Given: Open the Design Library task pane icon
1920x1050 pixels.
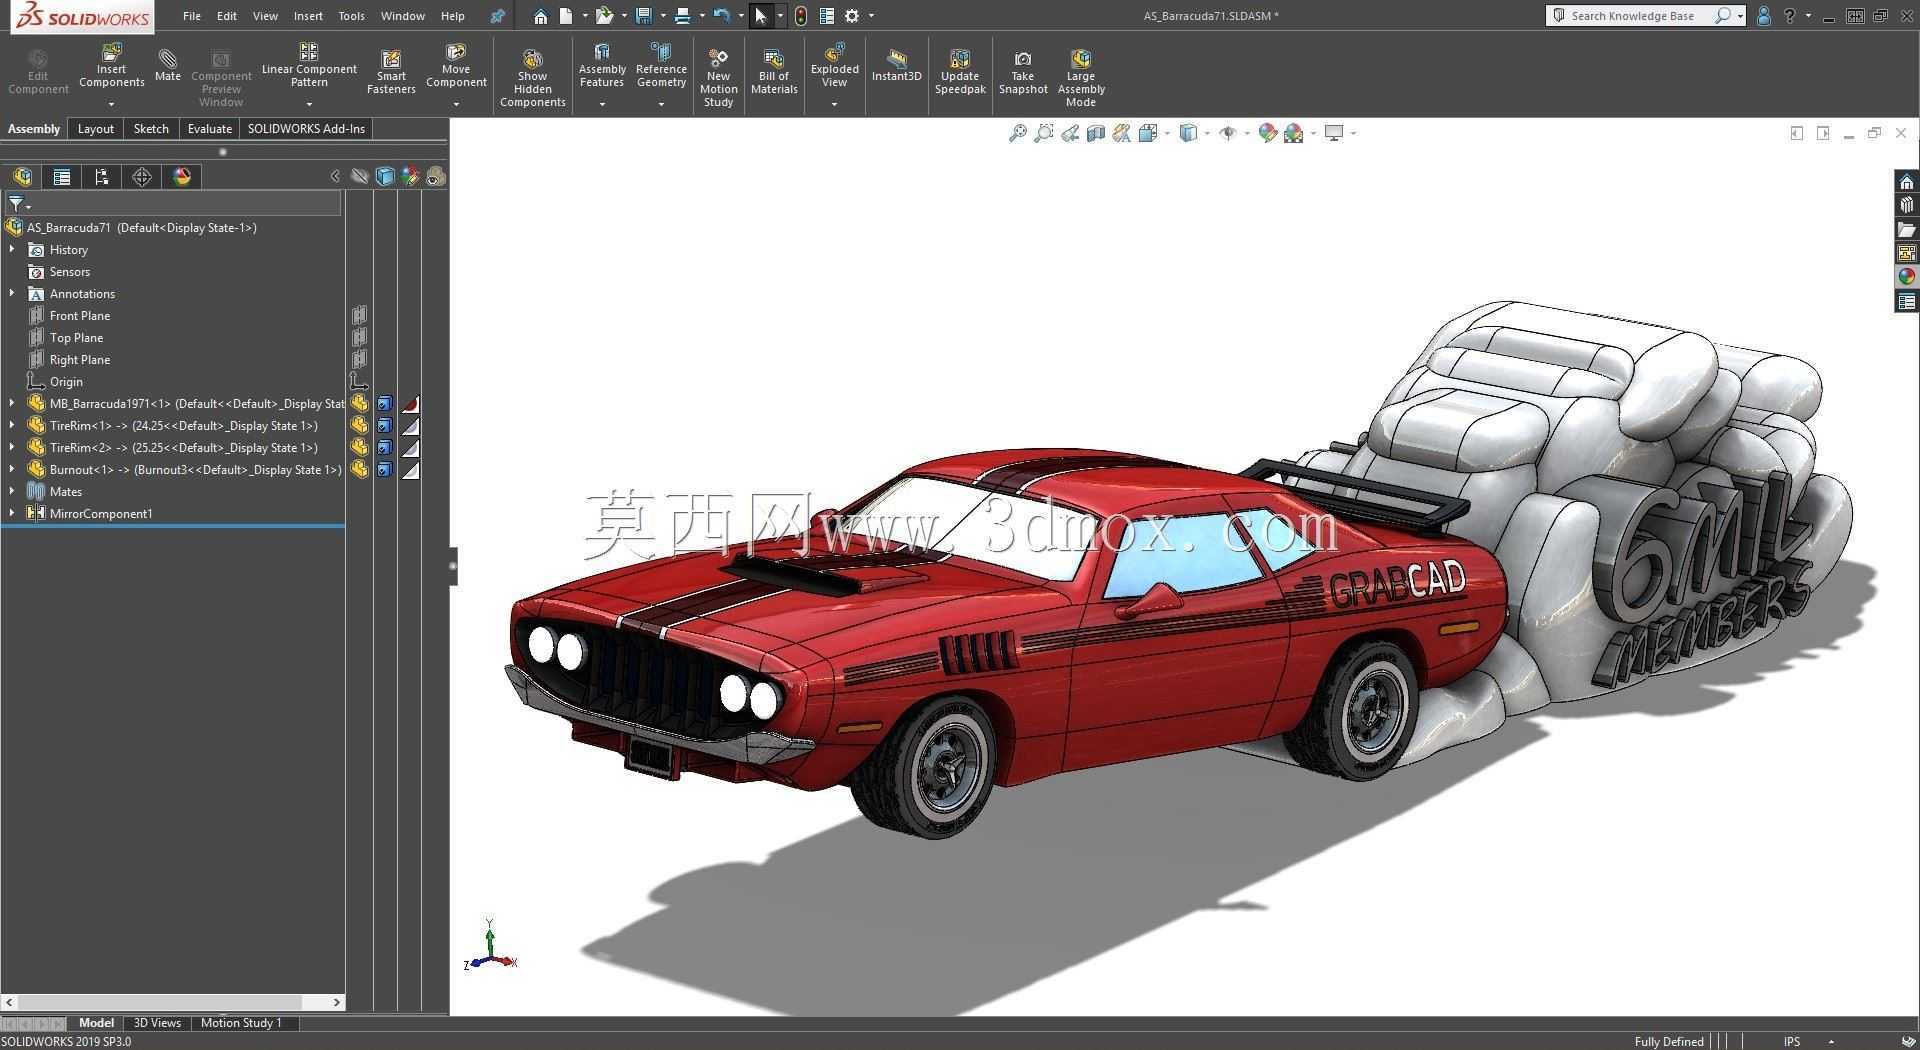Looking at the screenshot, I should pos(1907,205).
